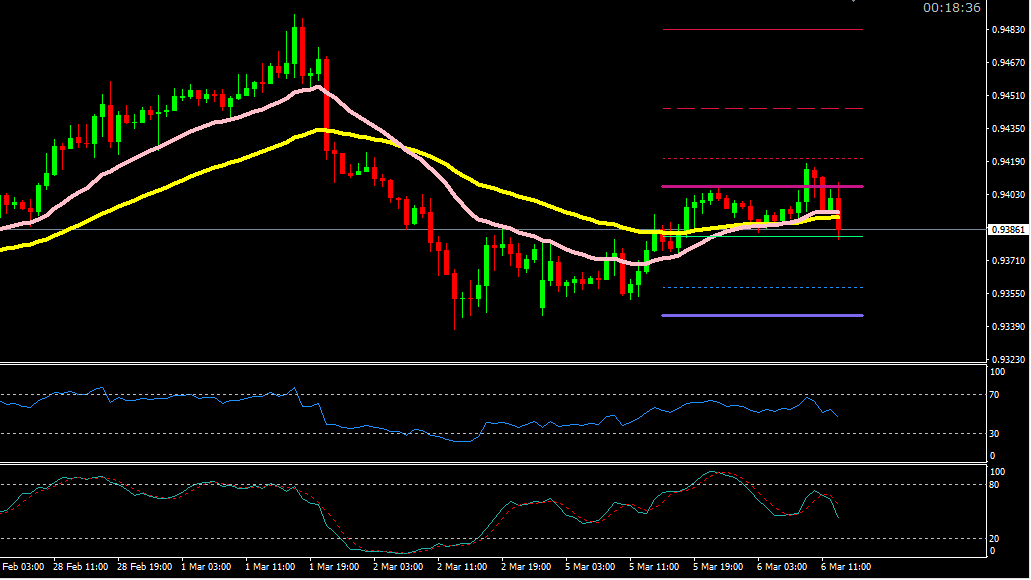Select the blue RSI indicator line
This screenshot has height=580, width=1031.
point(421,431)
